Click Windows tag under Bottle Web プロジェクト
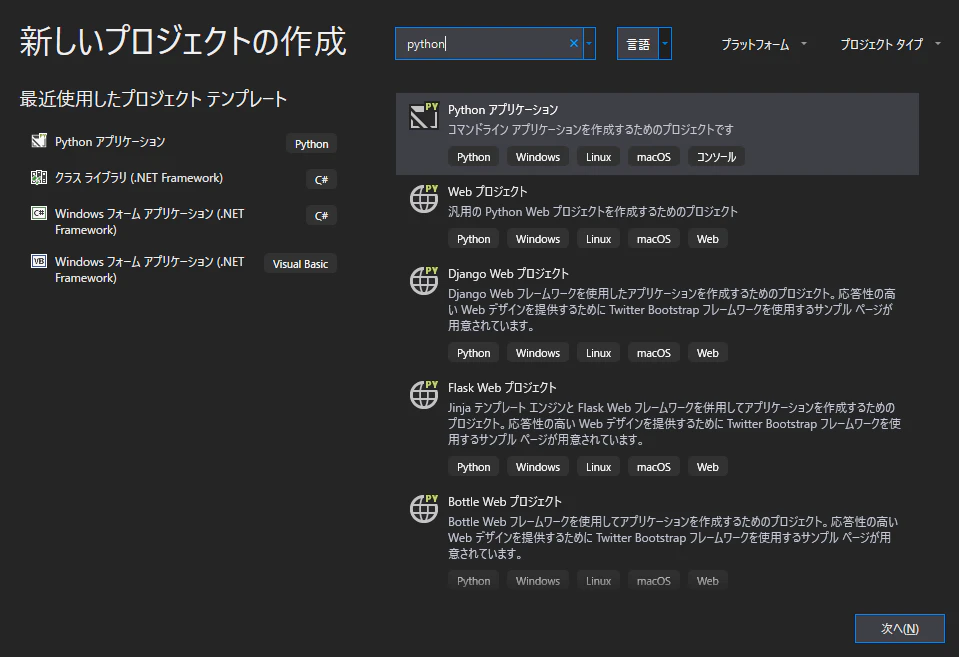 pyautogui.click(x=538, y=581)
